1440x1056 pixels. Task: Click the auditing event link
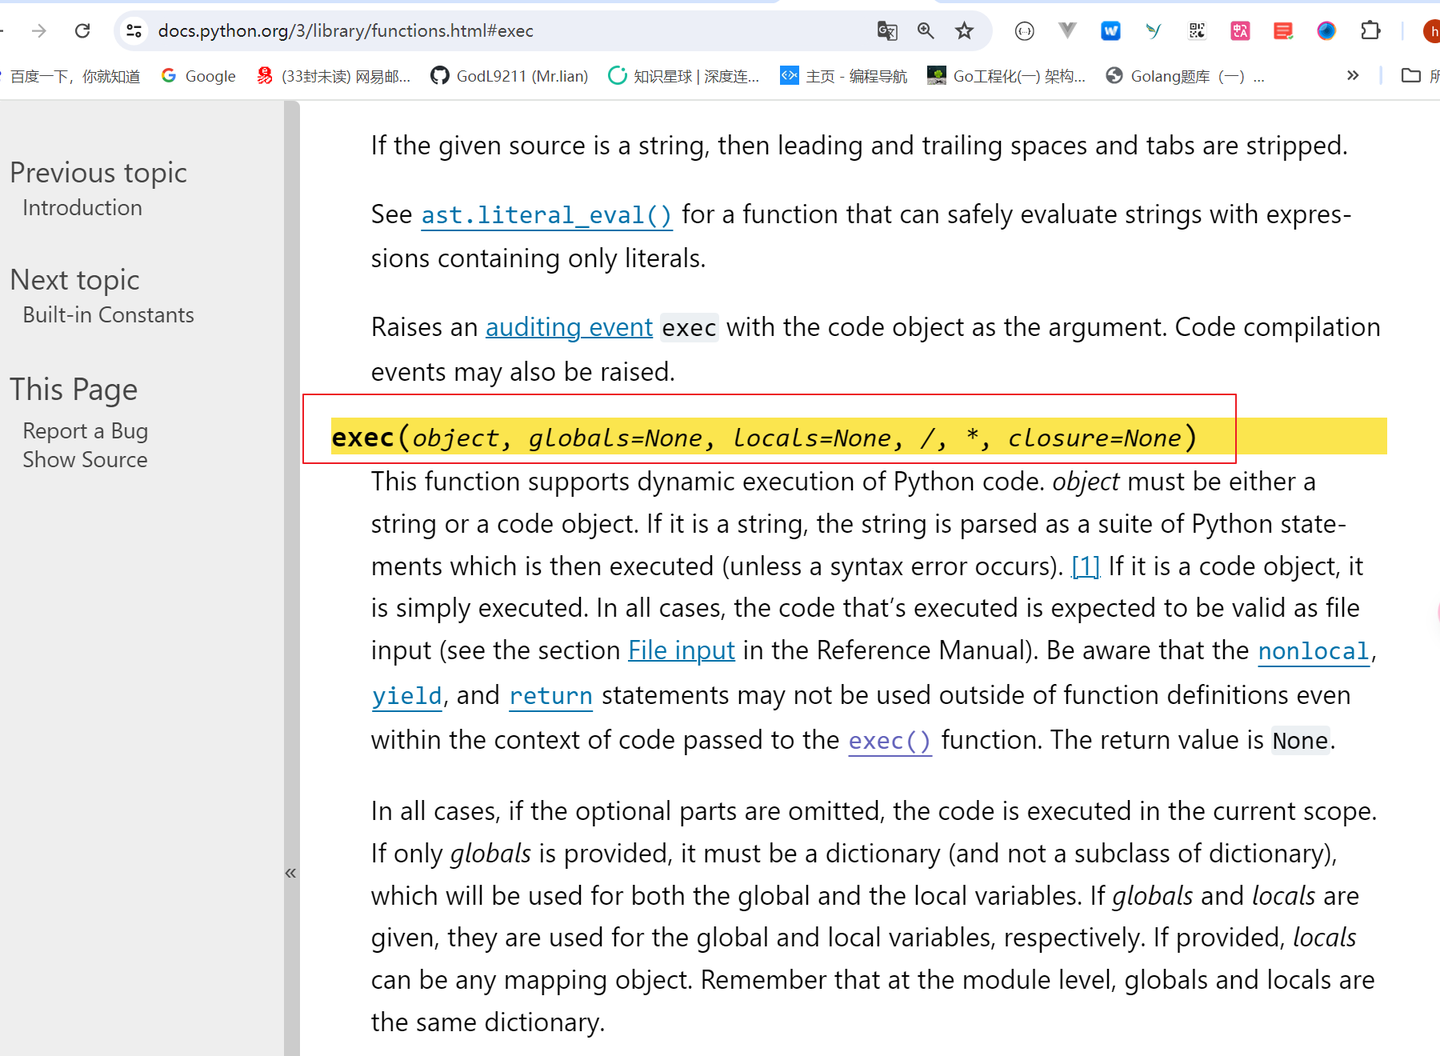tap(569, 327)
